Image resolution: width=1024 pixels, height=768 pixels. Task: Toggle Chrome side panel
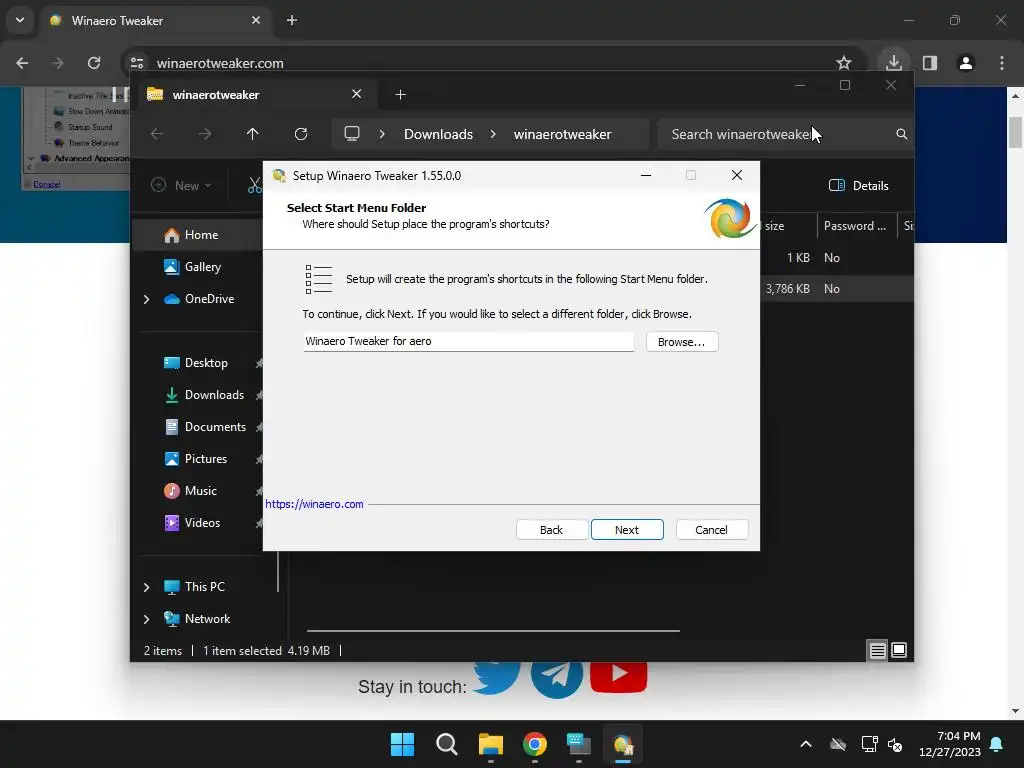point(930,63)
